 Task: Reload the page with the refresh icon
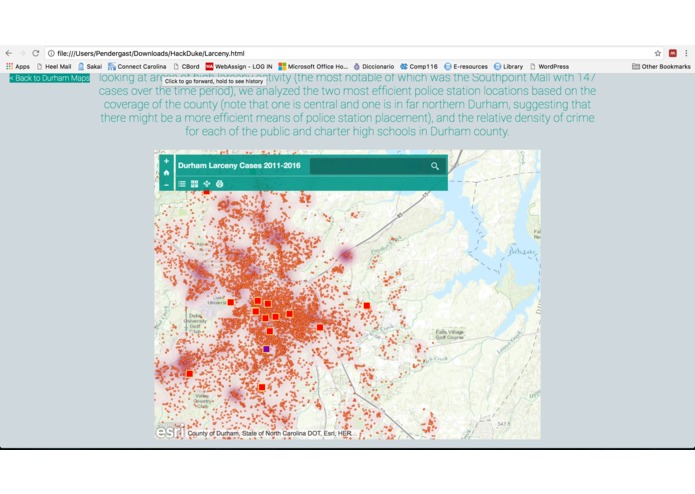click(x=35, y=53)
